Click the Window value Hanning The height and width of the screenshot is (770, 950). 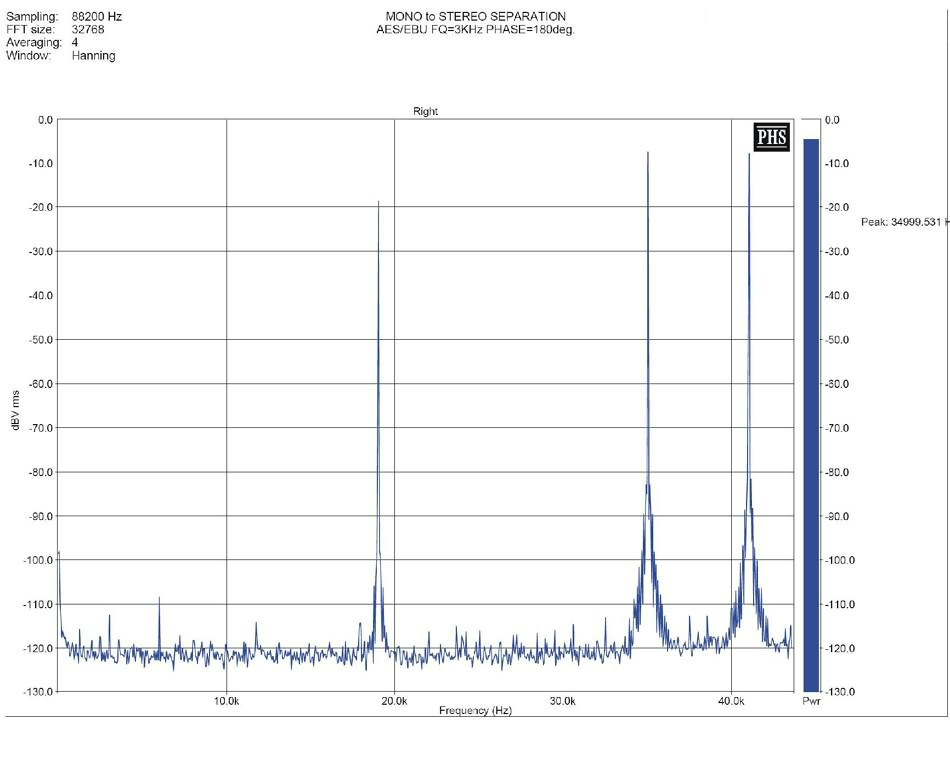93,56
